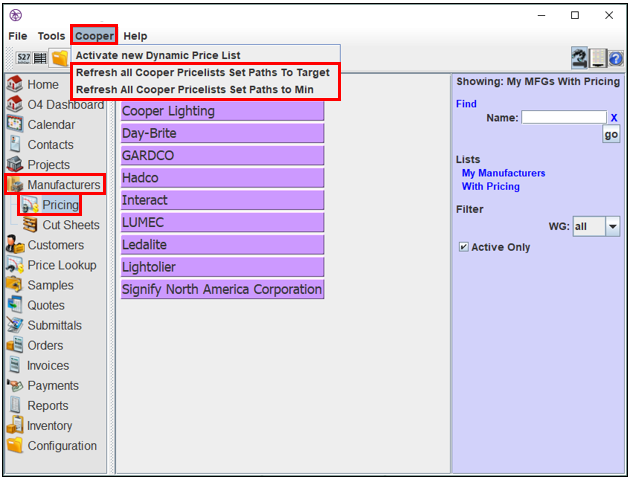Image resolution: width=629 pixels, height=480 pixels.
Task: Select Signify North America Corporation
Action: click(222, 289)
